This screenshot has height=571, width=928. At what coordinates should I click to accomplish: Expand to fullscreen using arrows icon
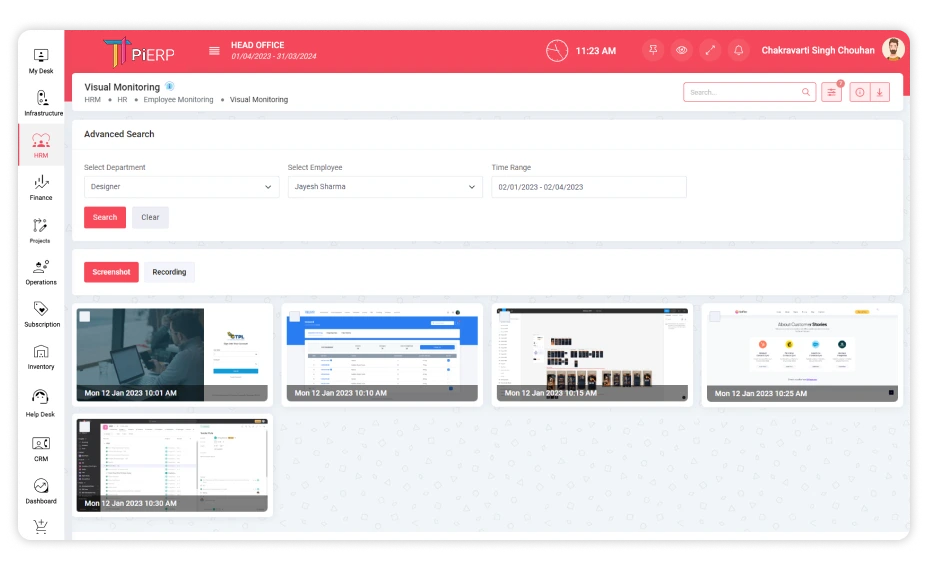coord(710,50)
